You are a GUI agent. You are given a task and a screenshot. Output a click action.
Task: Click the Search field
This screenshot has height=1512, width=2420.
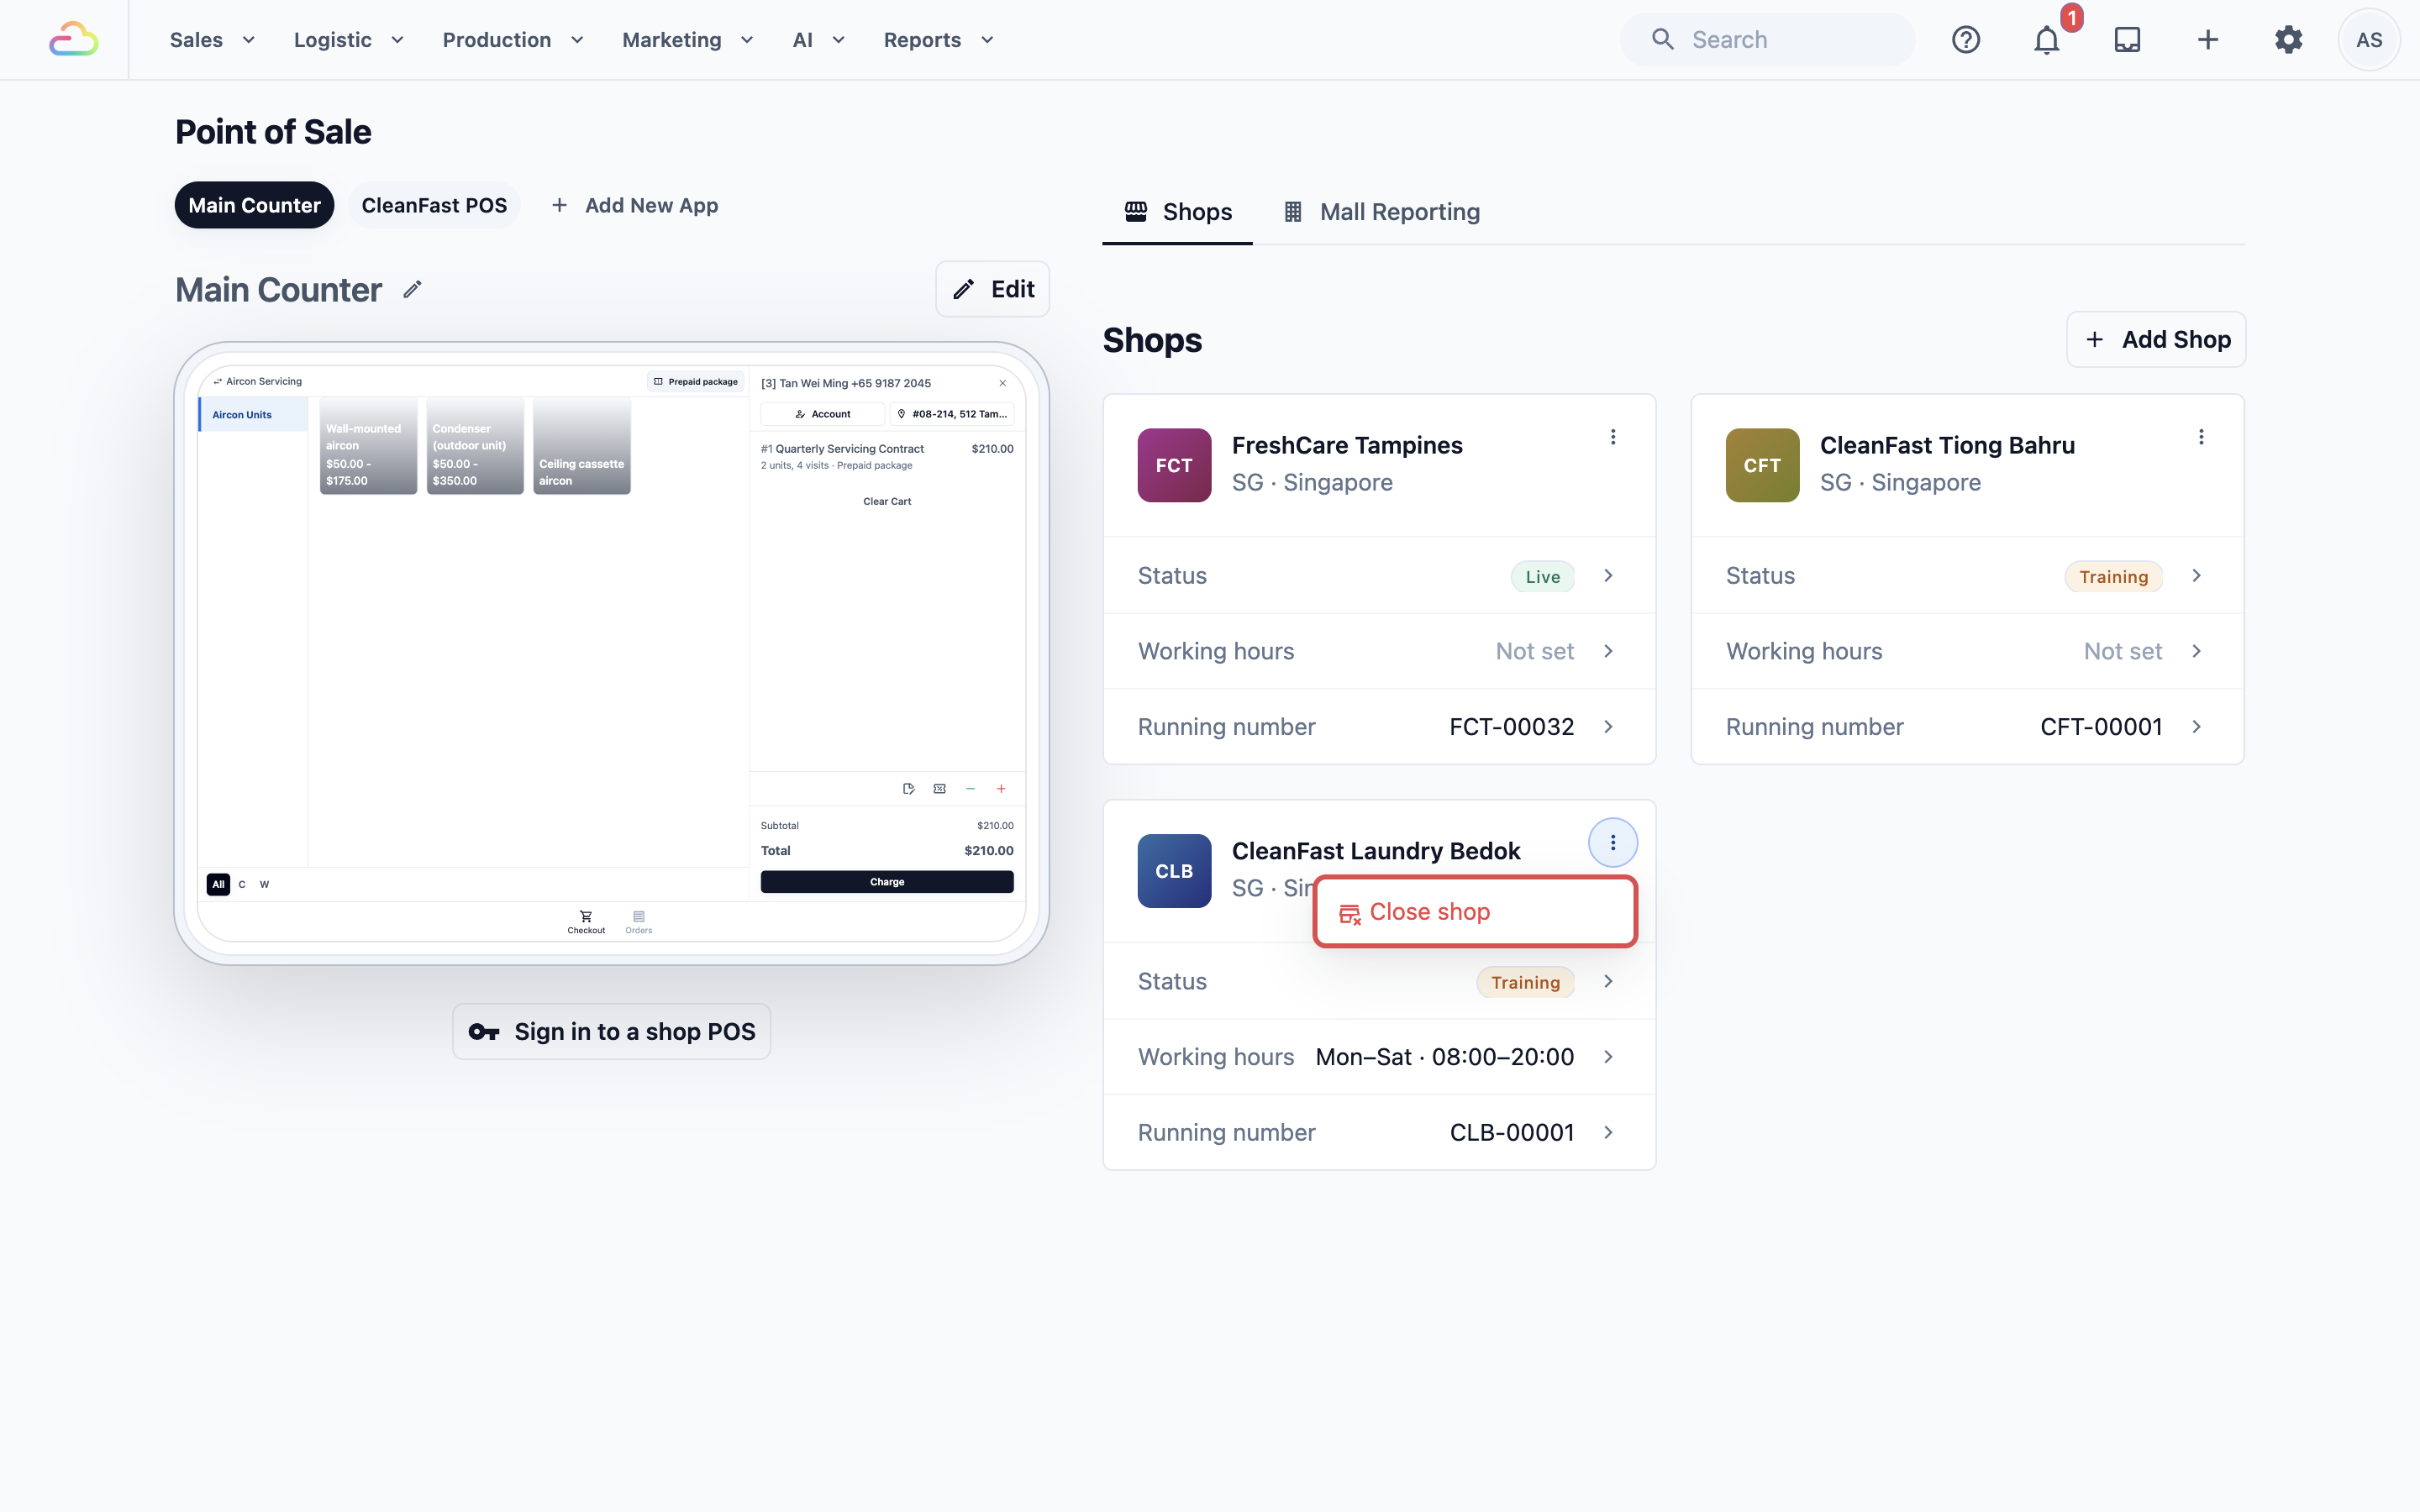(1767, 40)
